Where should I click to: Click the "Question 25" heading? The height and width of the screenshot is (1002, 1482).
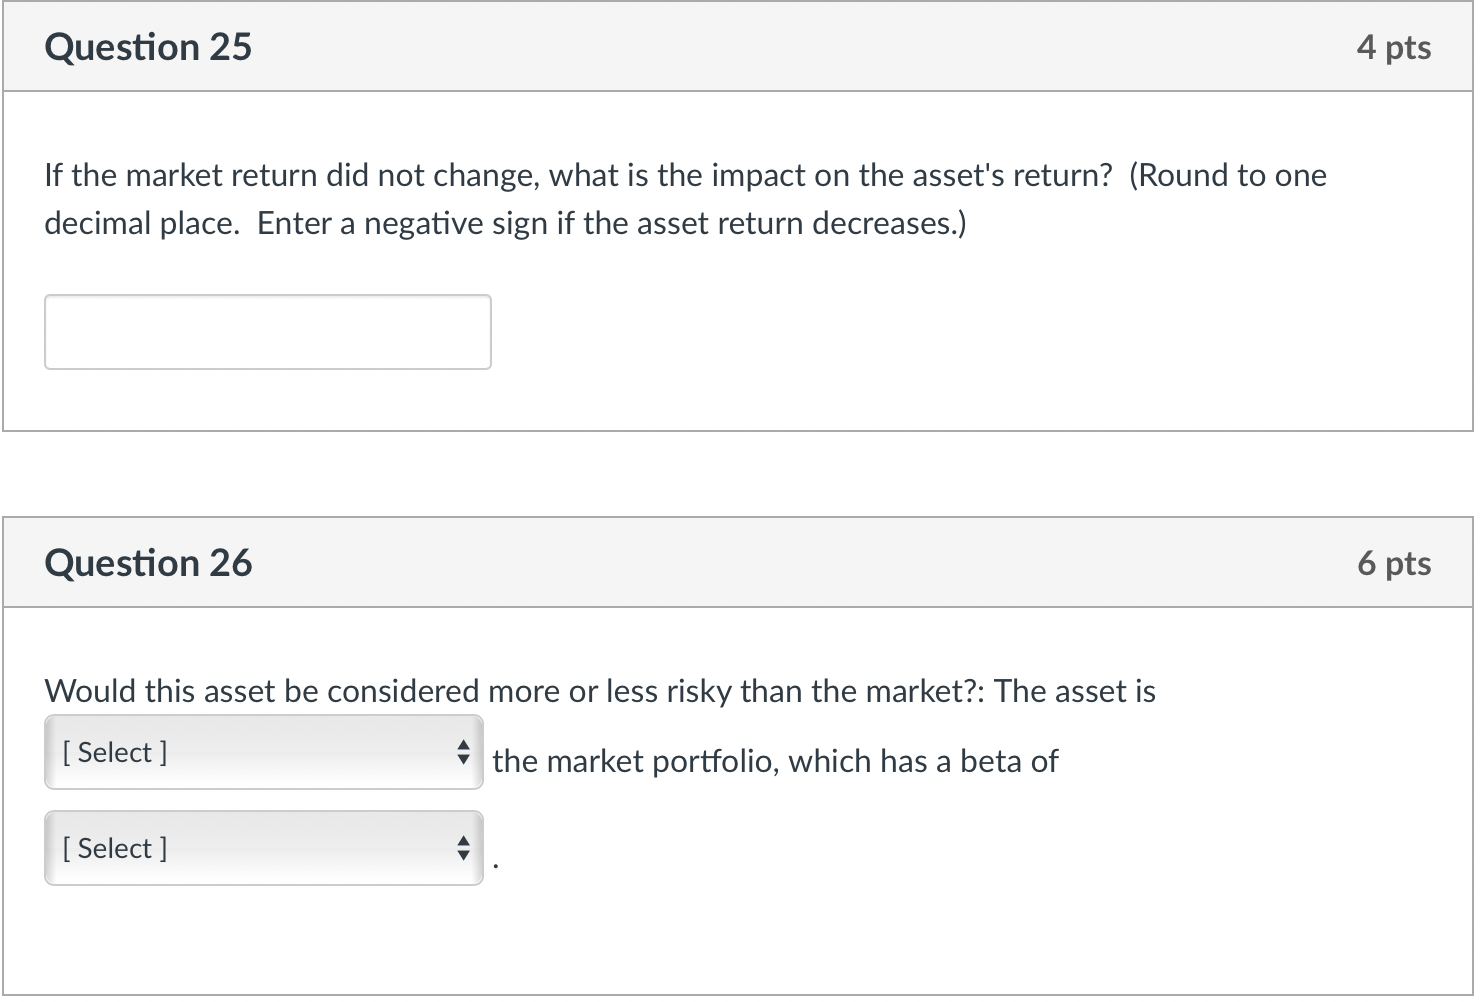point(148,47)
